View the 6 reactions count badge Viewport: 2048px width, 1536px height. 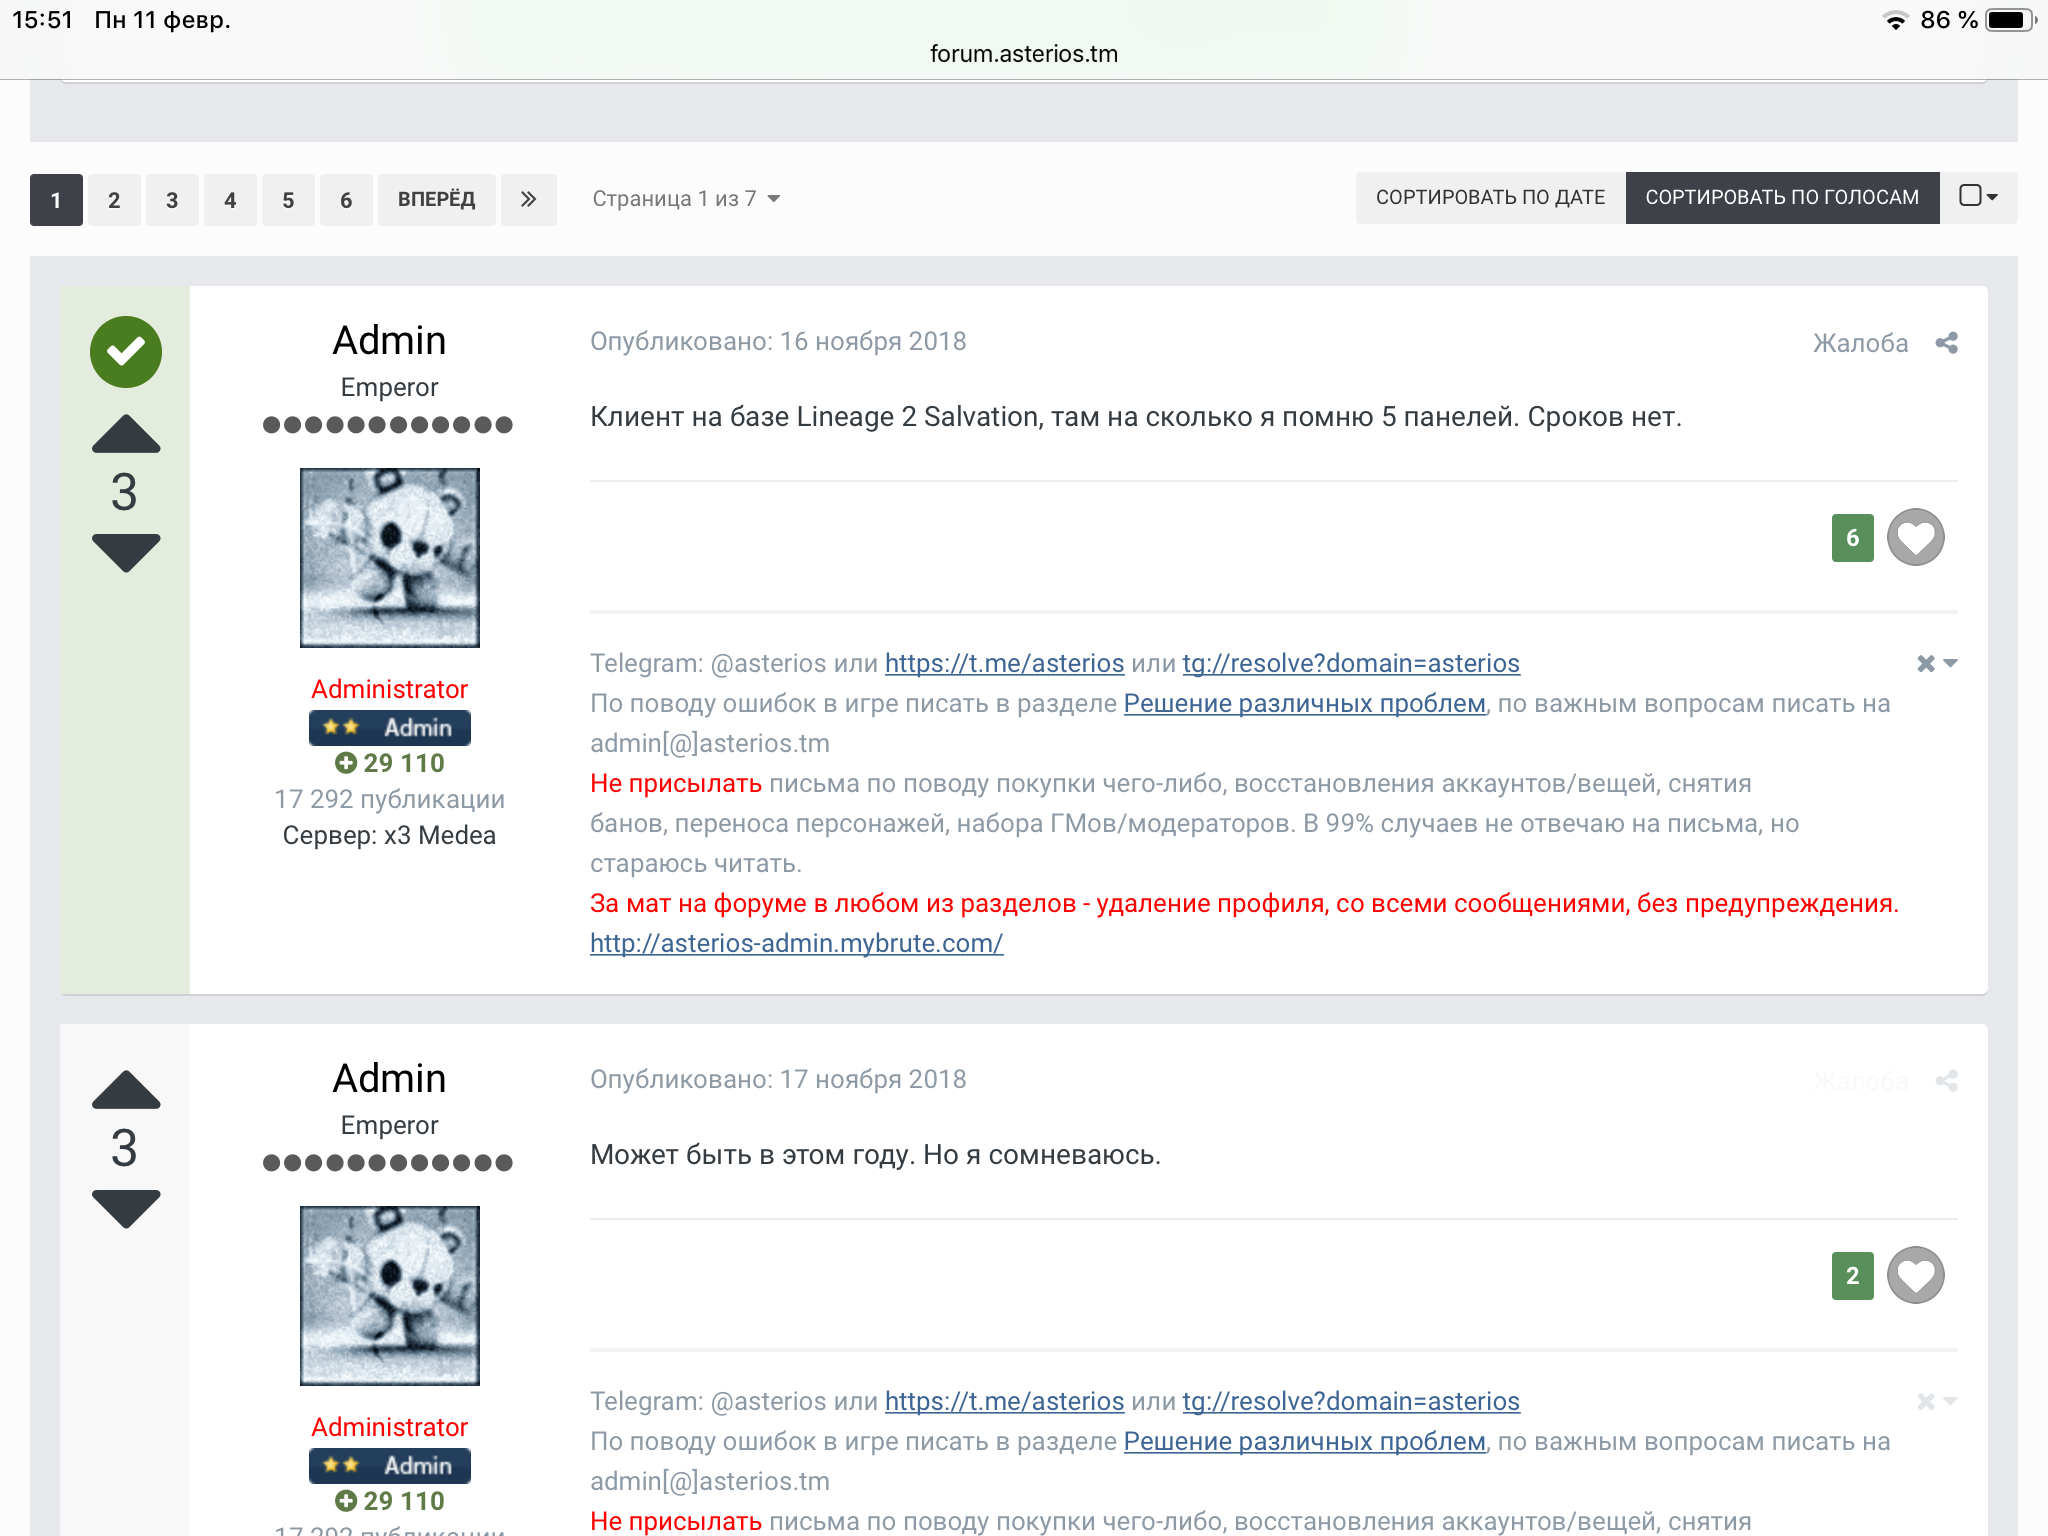(1852, 538)
